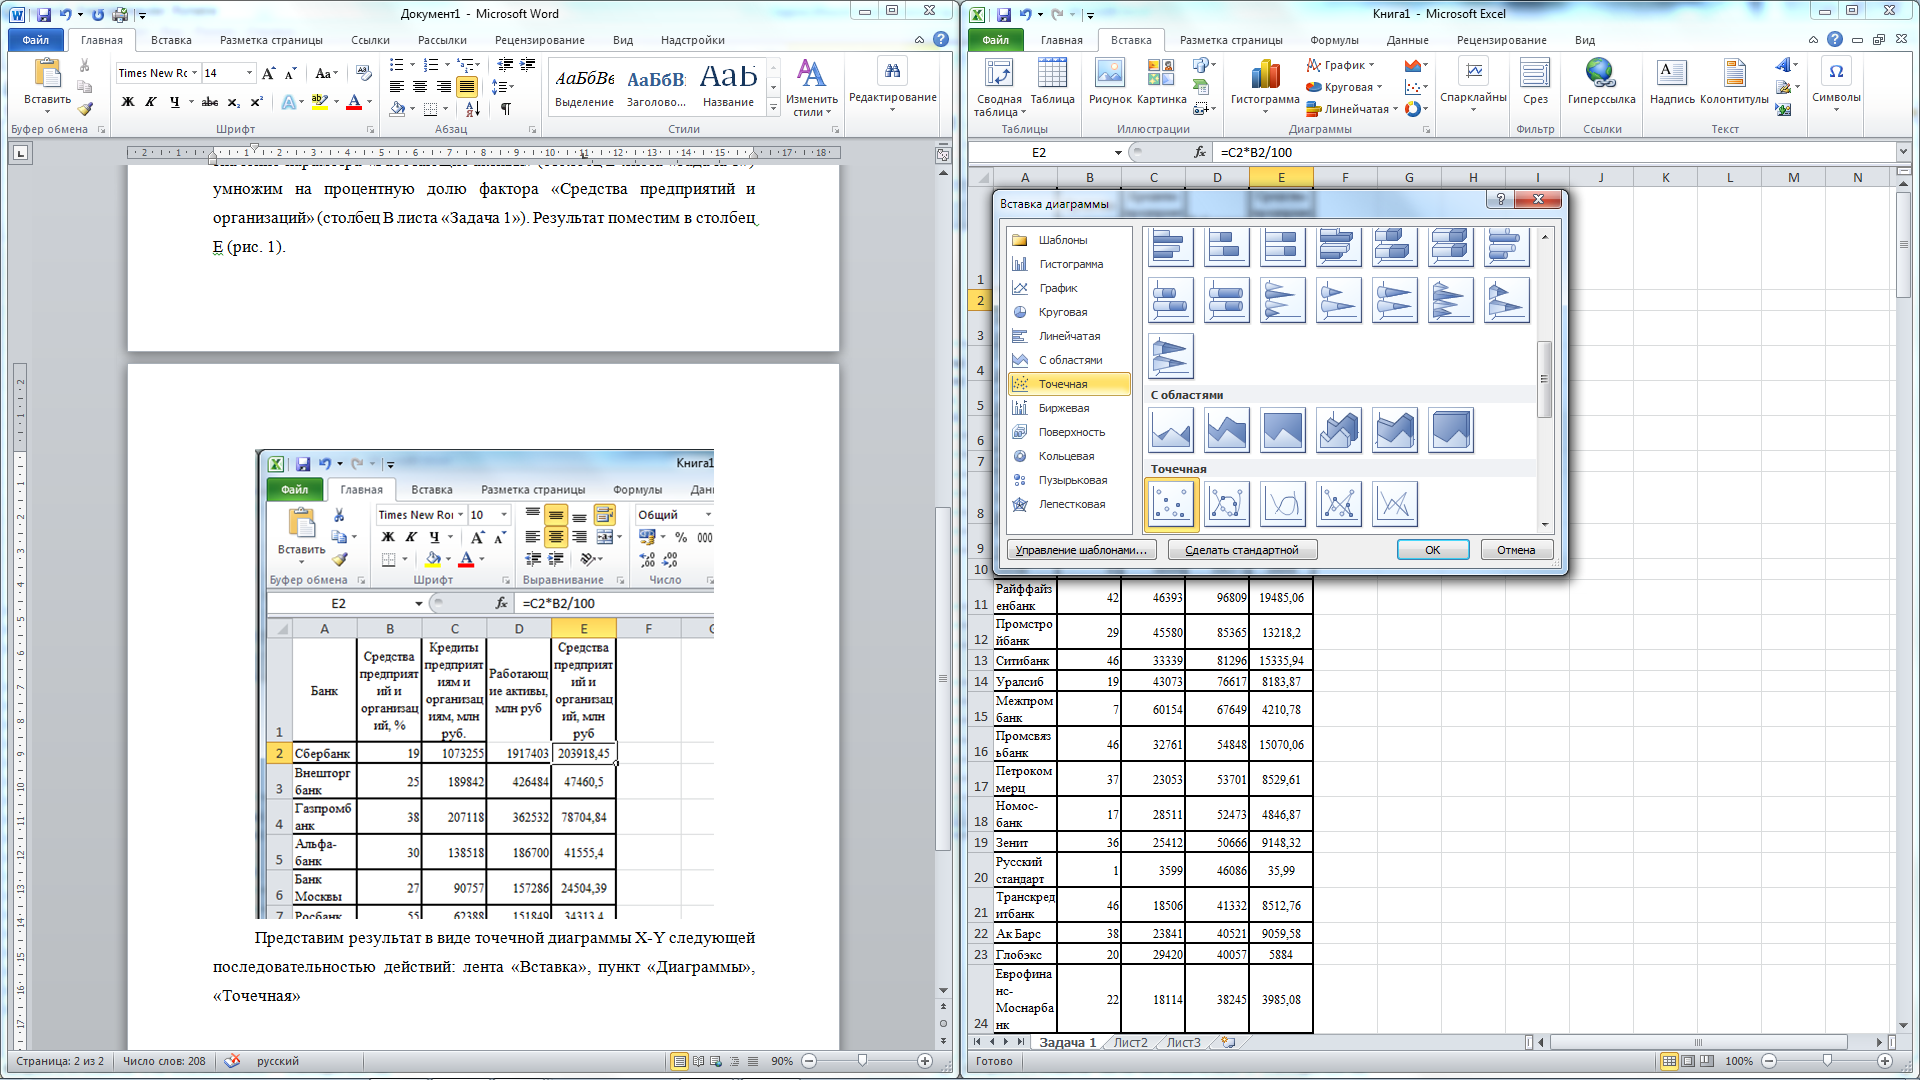Open Change Styles menu in Word
Screen dimensions: 1920x1080
pos(811,88)
